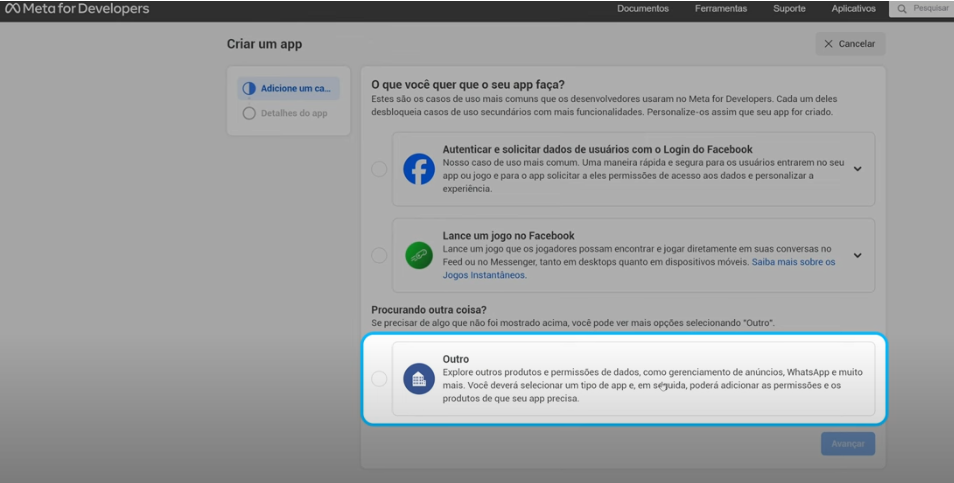954x483 pixels.
Task: Click the Facebook Login use case icon
Action: pos(419,169)
